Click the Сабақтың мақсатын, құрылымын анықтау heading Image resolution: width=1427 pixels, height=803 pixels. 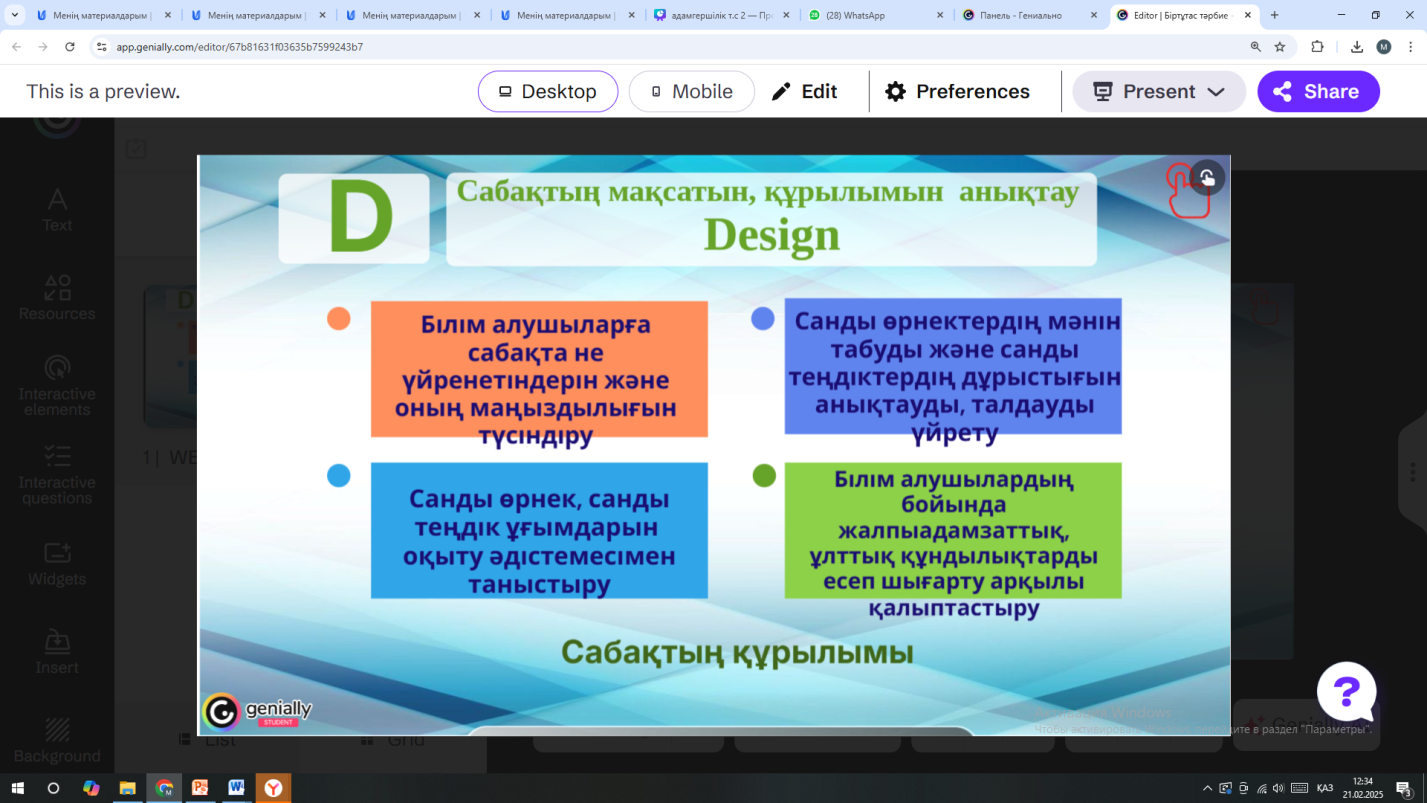pyautogui.click(x=767, y=190)
